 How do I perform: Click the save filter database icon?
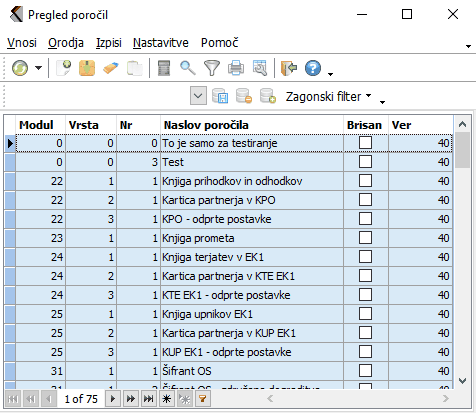tap(220, 97)
